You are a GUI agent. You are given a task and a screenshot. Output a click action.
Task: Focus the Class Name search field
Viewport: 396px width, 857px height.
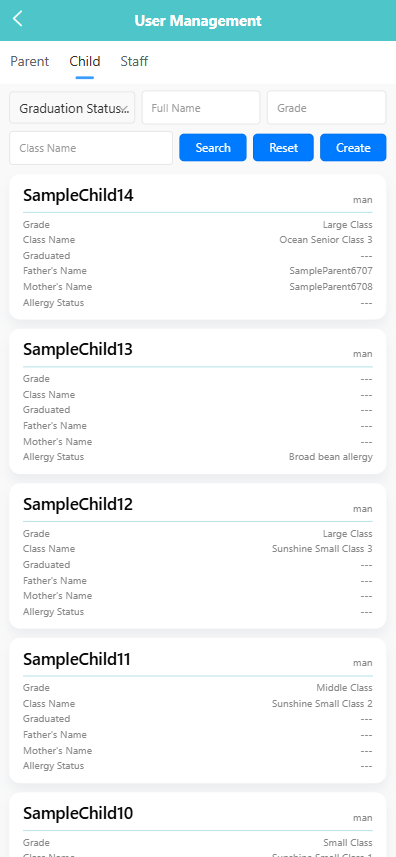pos(91,148)
